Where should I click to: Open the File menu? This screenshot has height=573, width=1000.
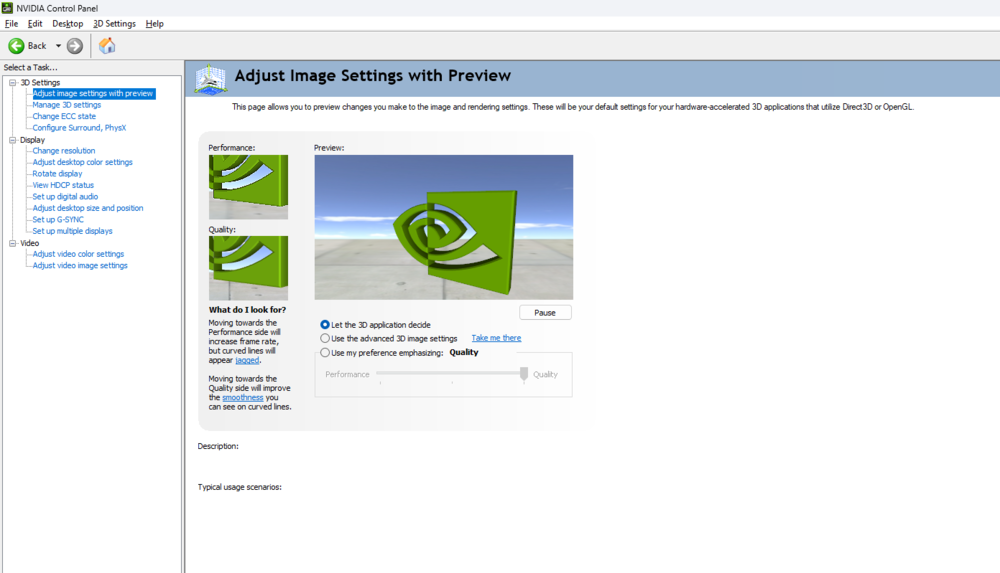coord(11,24)
